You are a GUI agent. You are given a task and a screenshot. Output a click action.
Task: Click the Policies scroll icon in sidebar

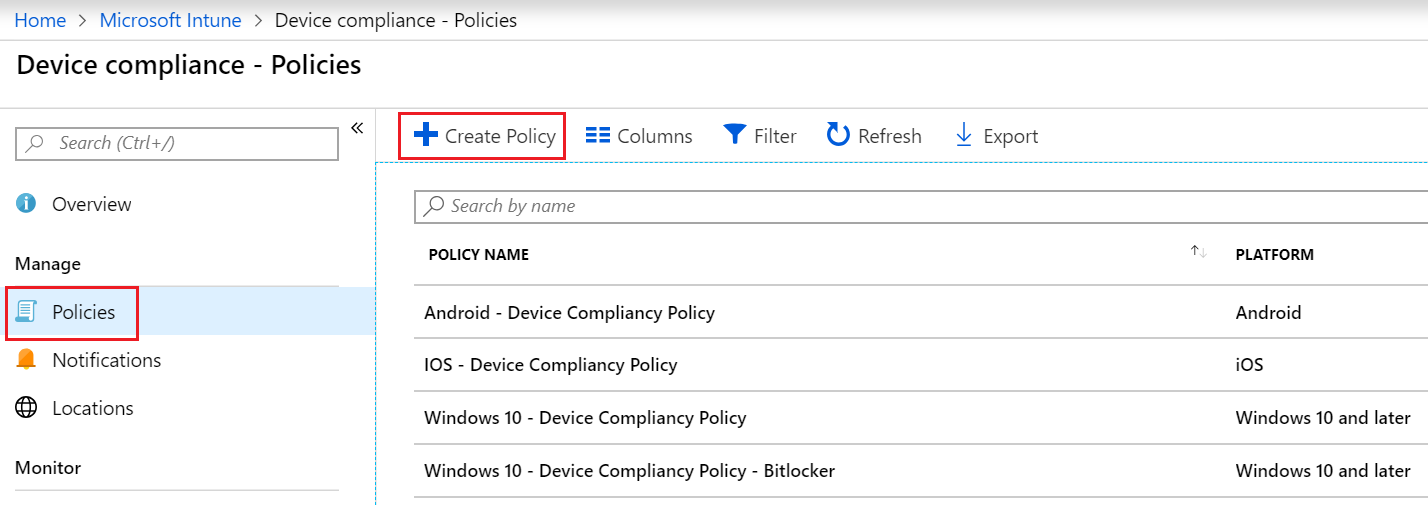pos(27,312)
